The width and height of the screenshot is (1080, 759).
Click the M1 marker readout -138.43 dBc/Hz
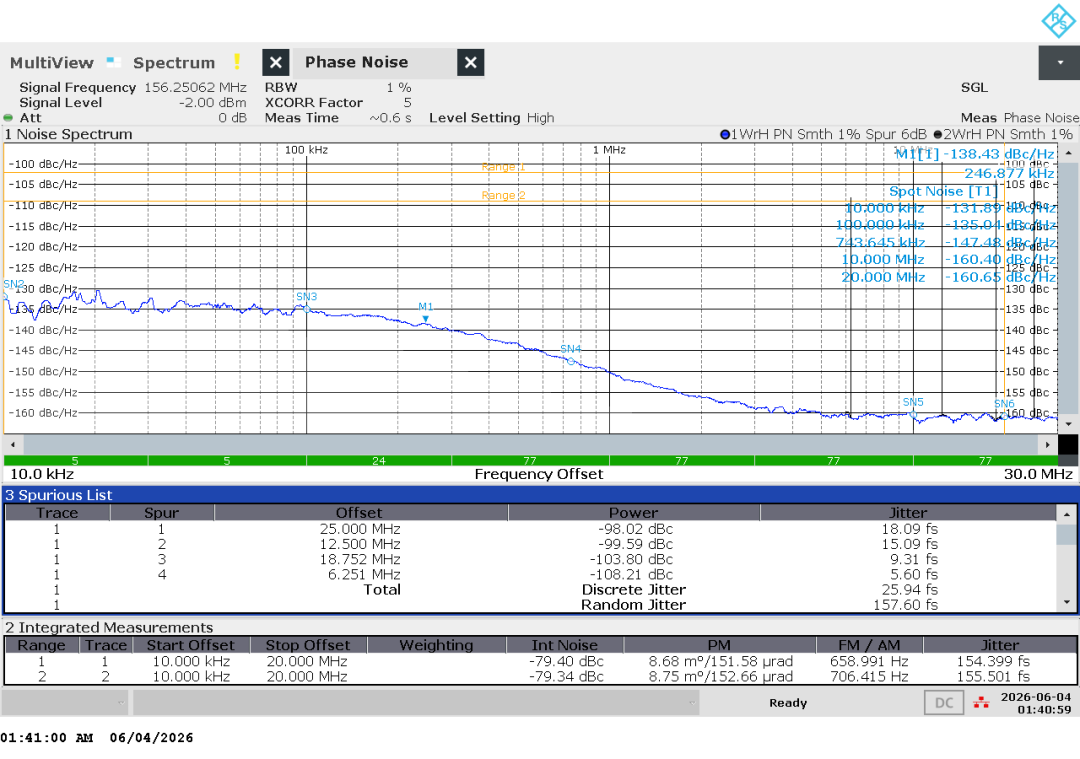[975, 154]
